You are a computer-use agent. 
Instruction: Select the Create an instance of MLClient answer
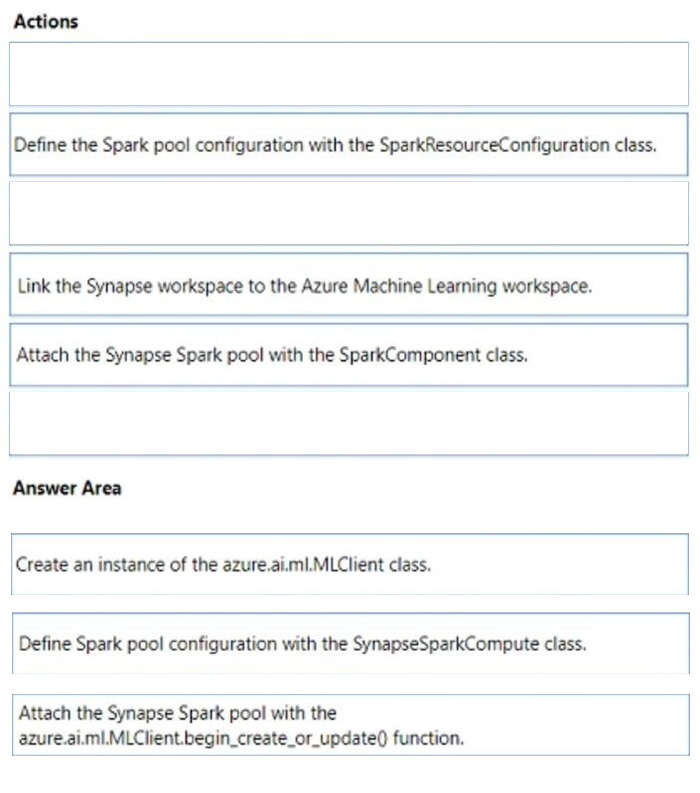[x=350, y=564]
